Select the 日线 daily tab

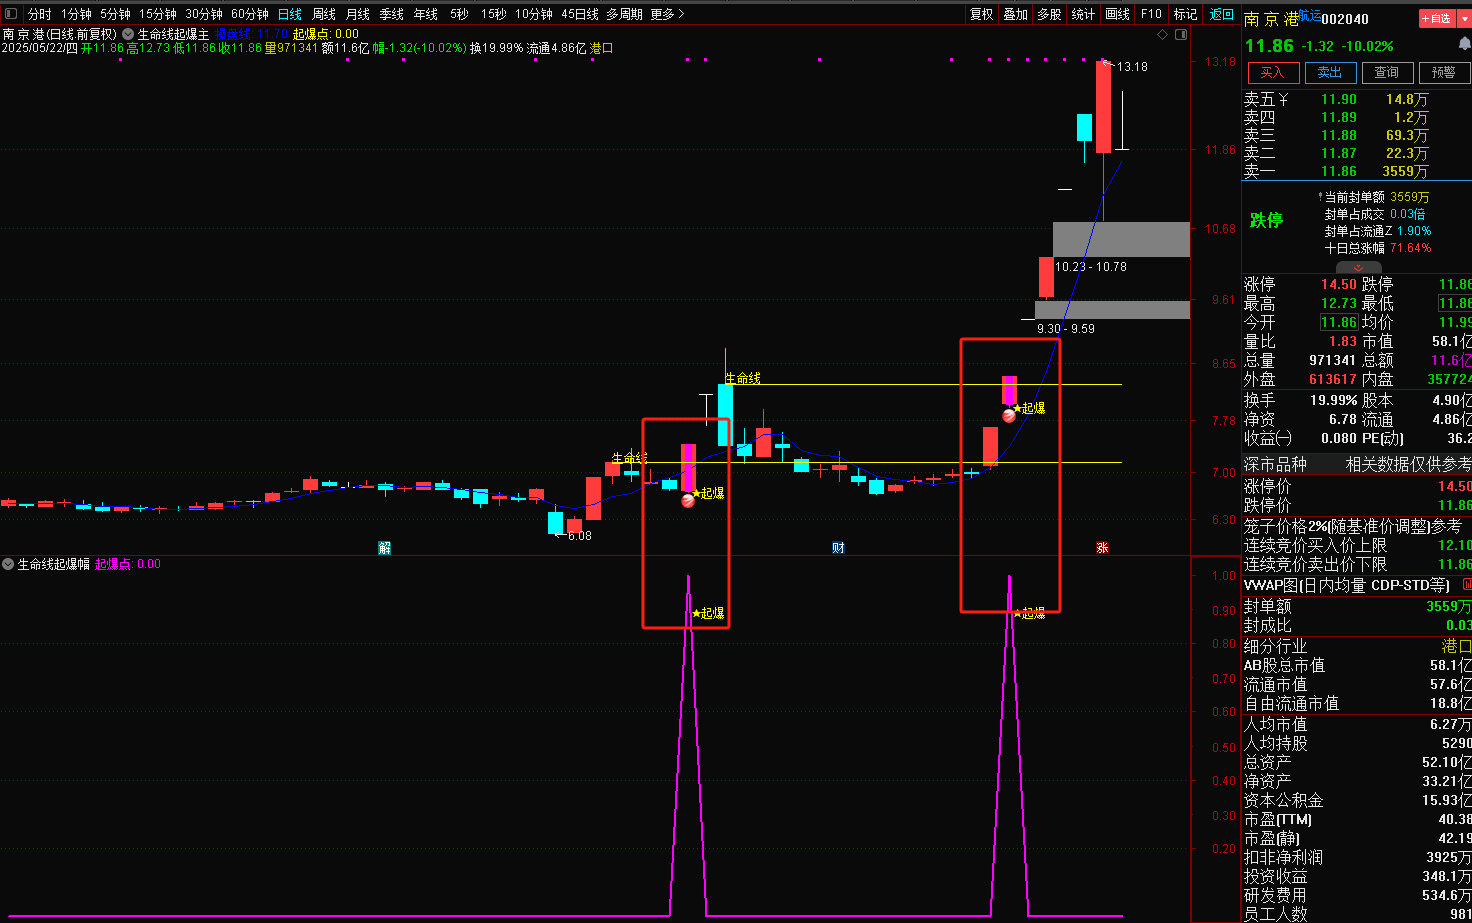tap(290, 14)
